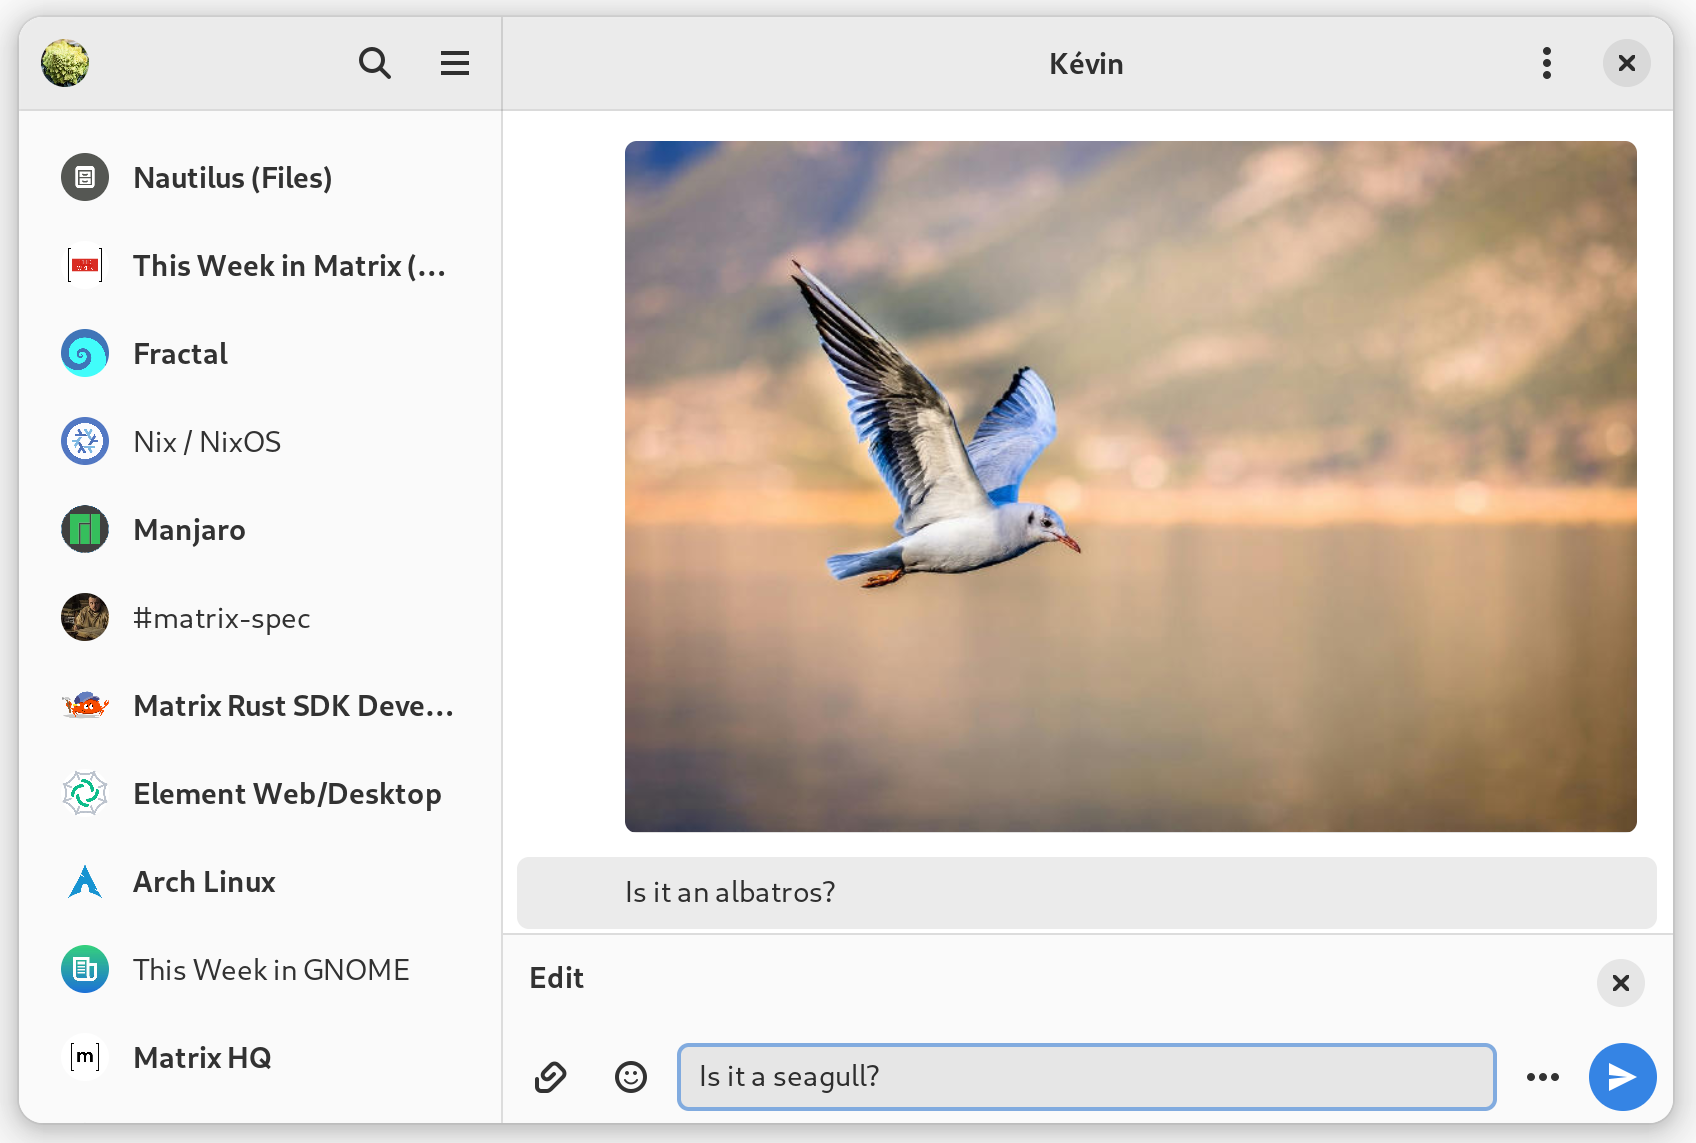Open the hamburger main menu
The image size is (1696, 1143).
coord(455,63)
